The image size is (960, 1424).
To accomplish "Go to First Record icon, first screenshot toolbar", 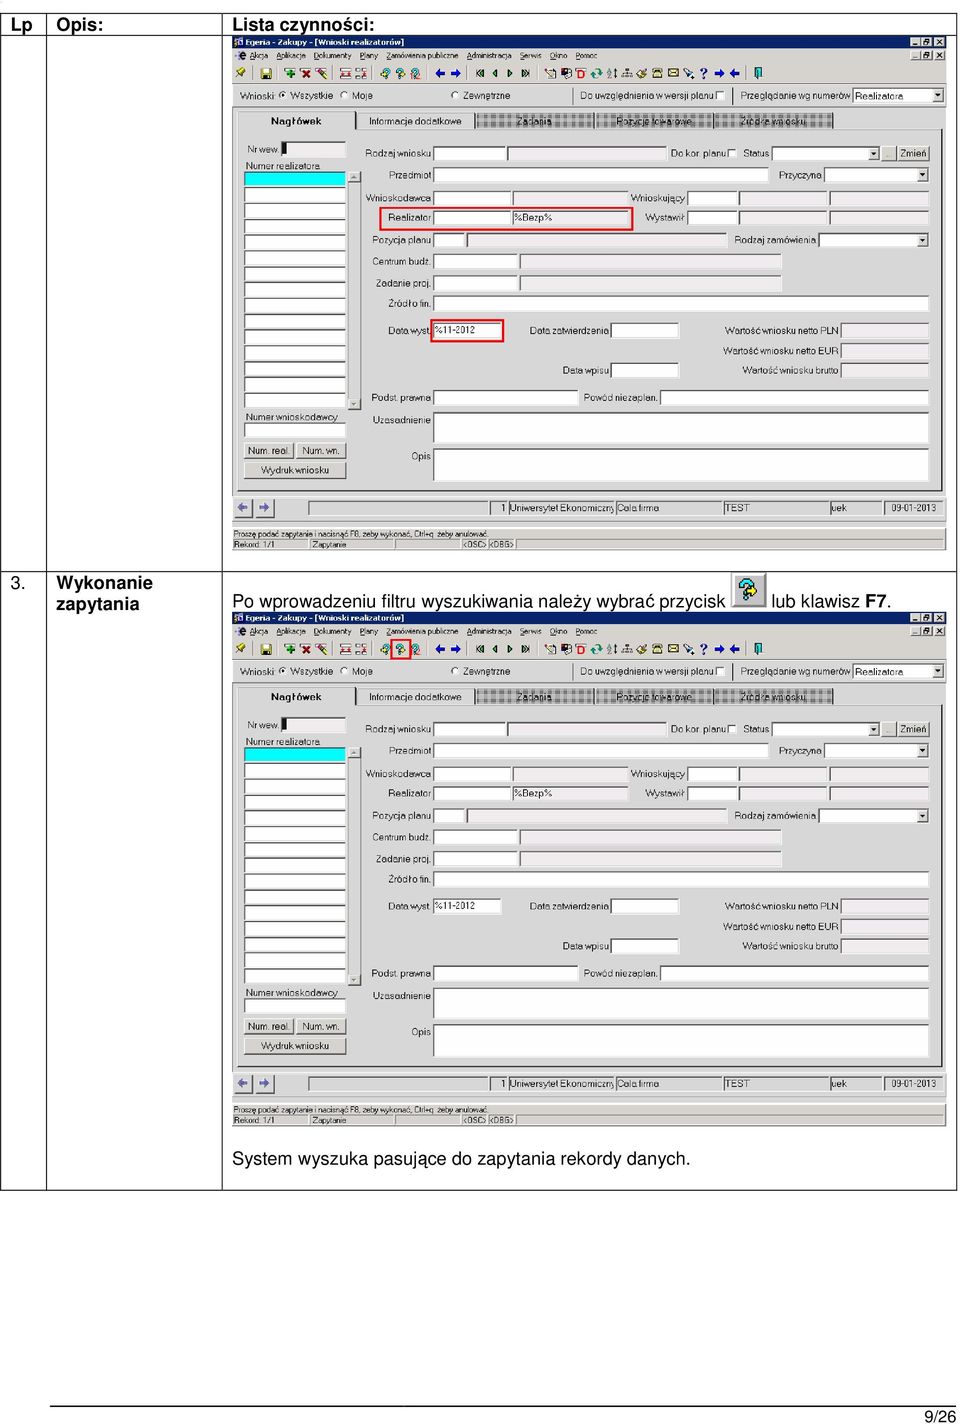I will pos(480,73).
